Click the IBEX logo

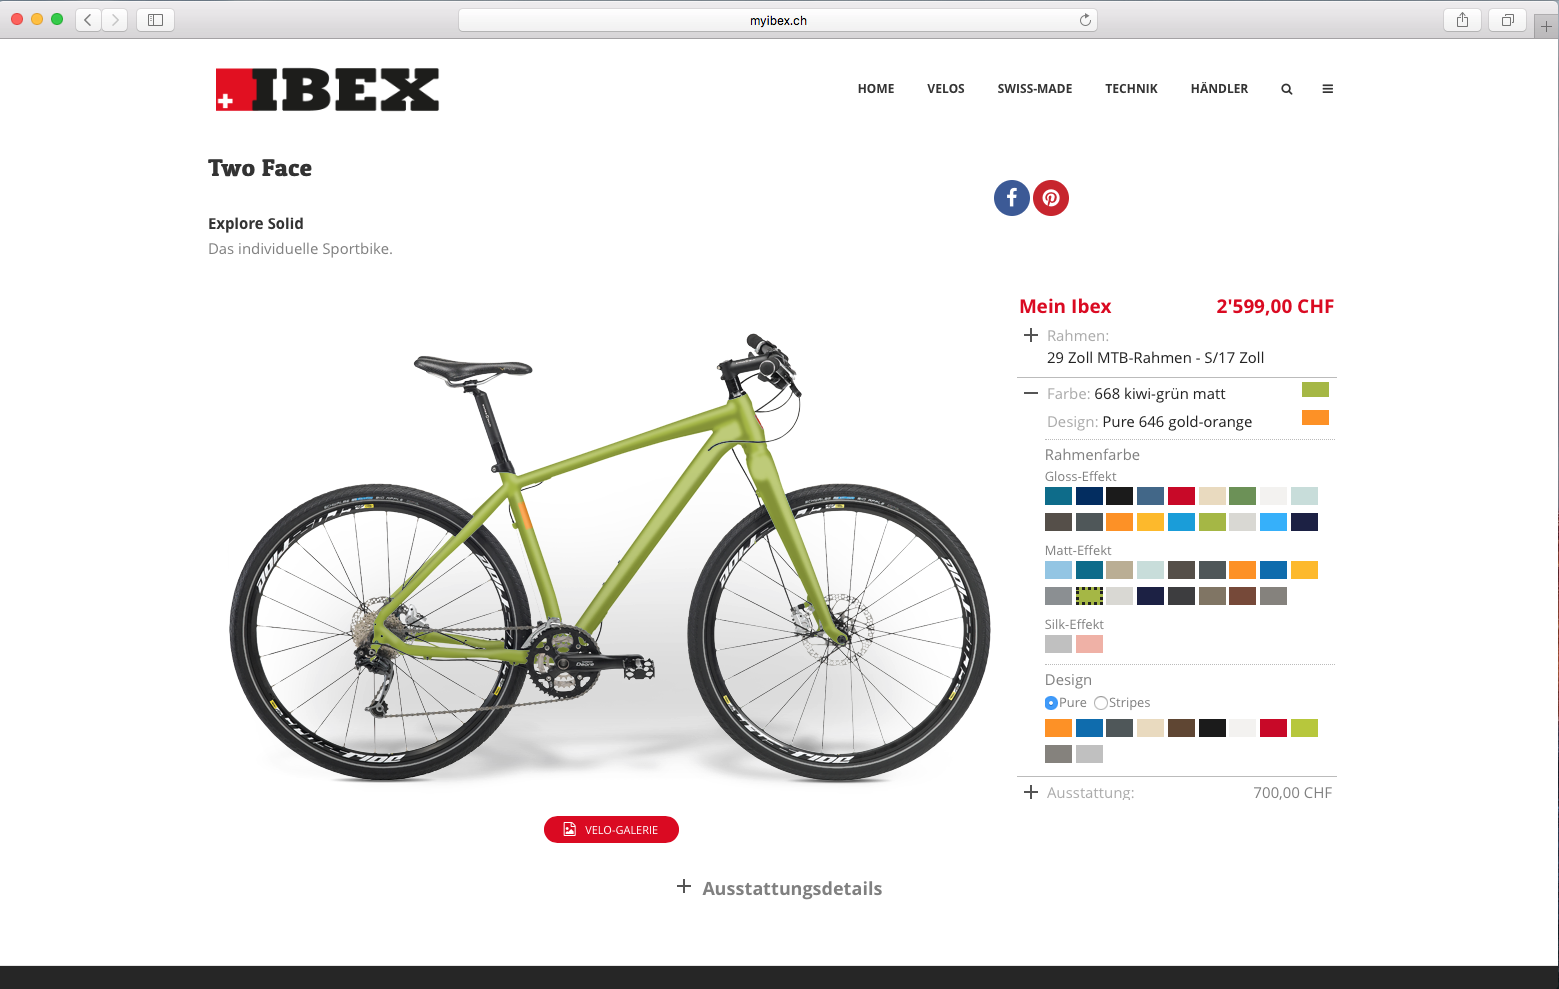tap(327, 89)
